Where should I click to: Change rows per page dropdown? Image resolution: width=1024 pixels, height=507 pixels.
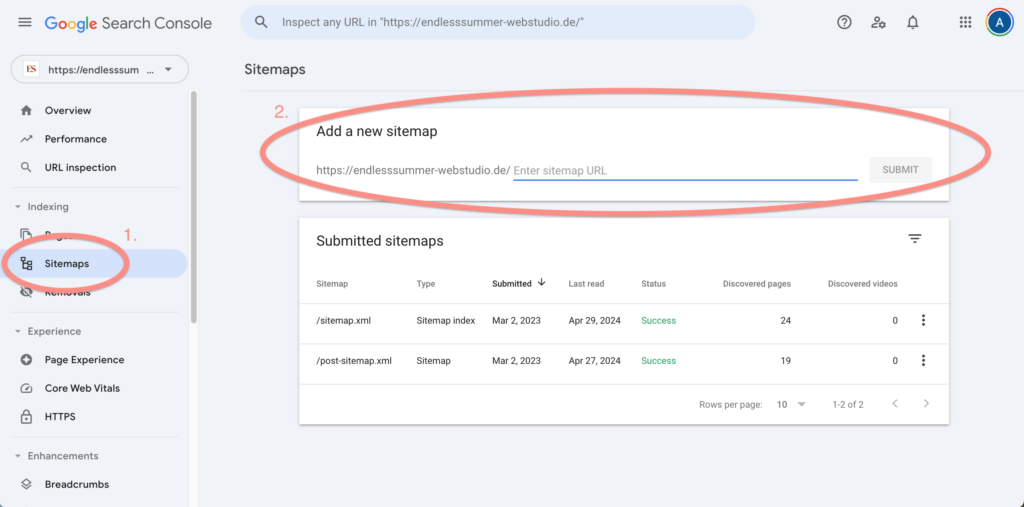click(x=791, y=404)
